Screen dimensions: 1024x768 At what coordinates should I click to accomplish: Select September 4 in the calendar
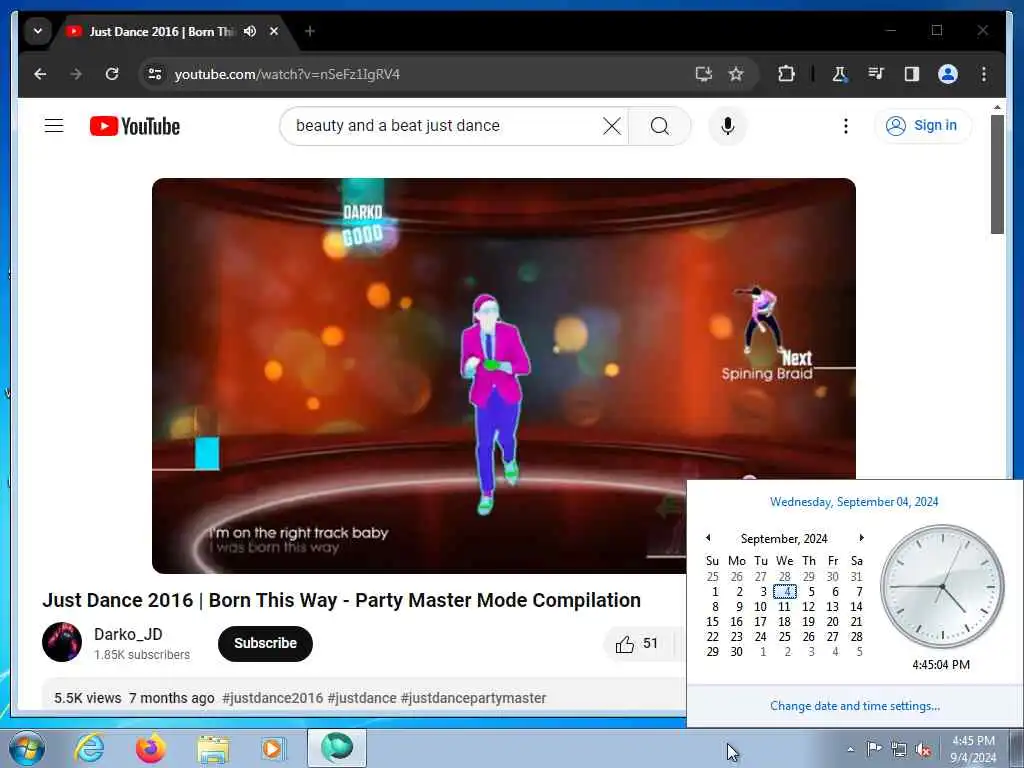(785, 592)
